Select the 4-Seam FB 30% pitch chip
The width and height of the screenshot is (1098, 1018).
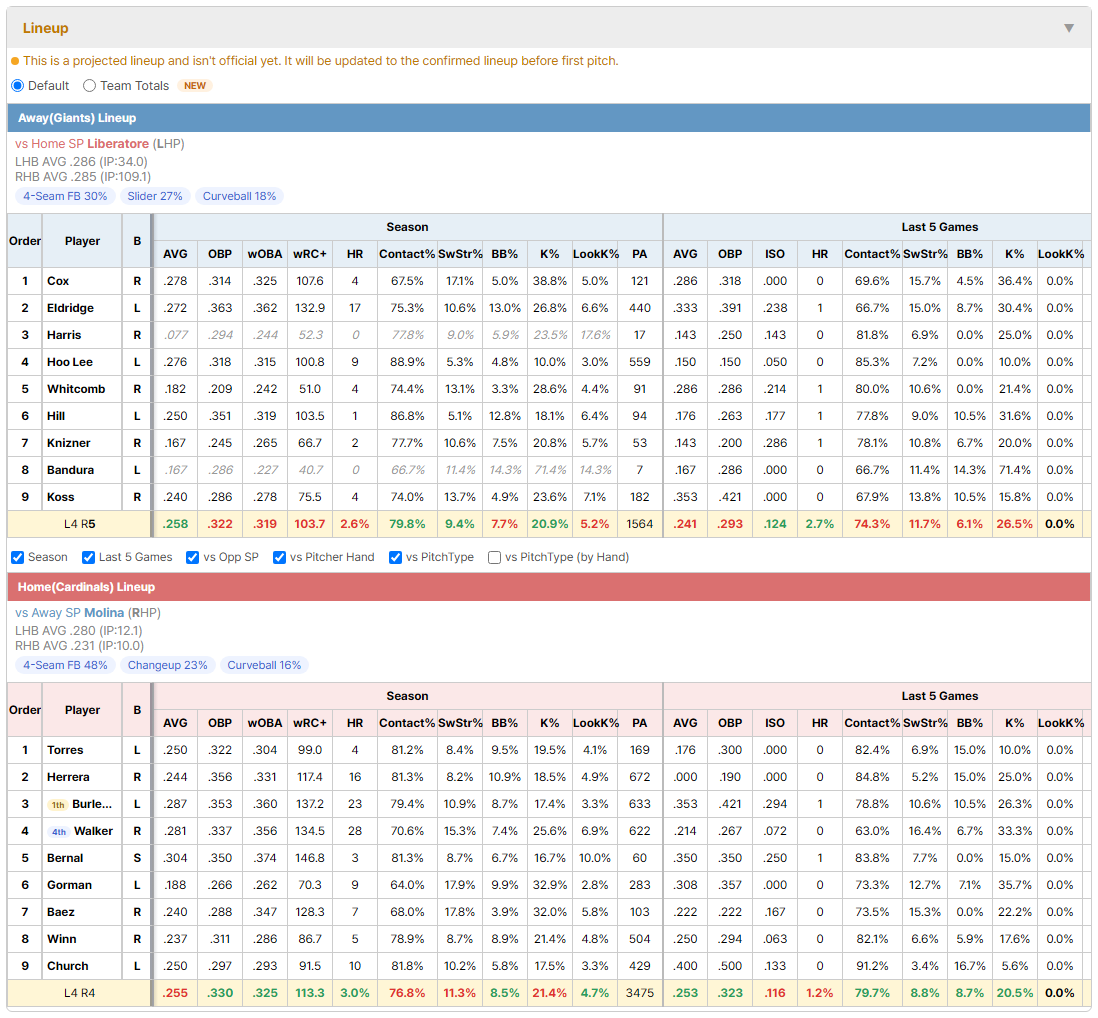[65, 196]
